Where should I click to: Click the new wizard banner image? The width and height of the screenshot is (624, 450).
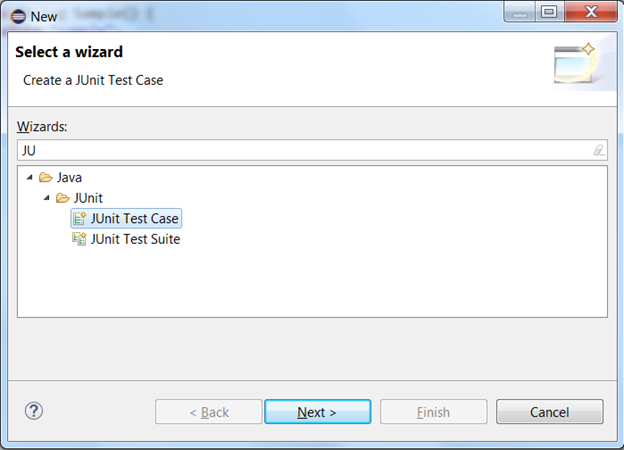[x=575, y=63]
